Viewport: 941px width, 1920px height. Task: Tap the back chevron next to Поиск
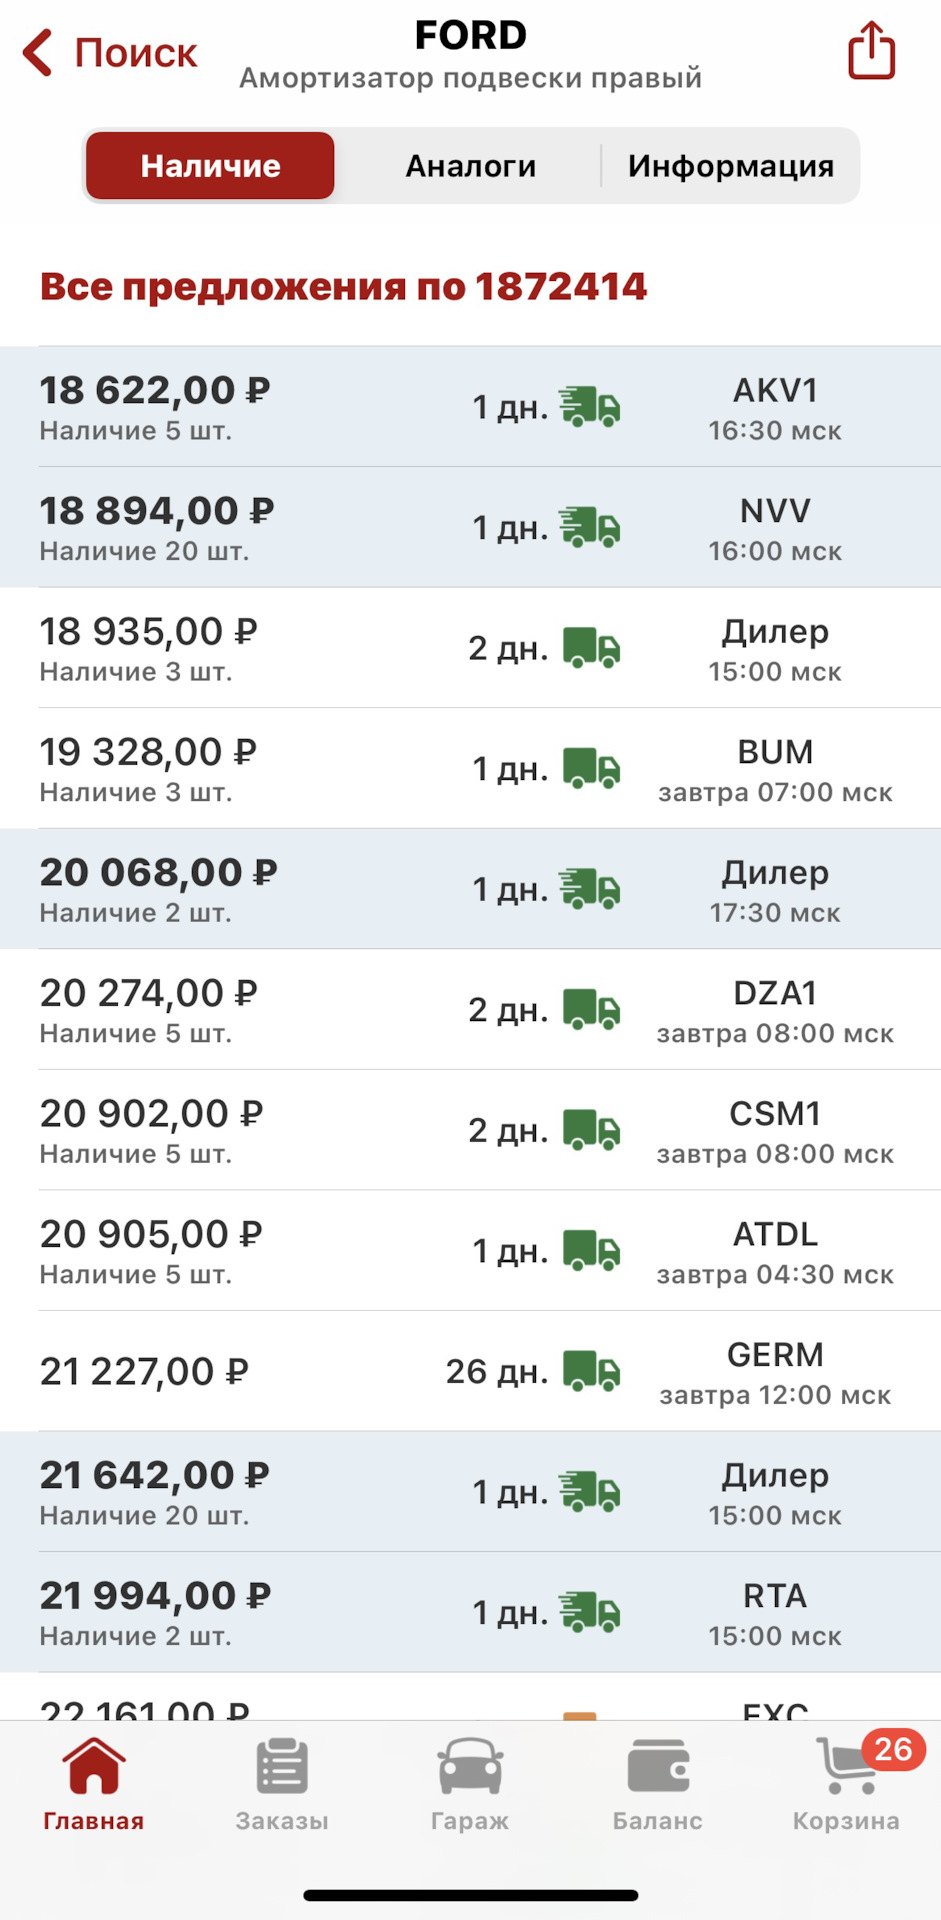tap(38, 53)
